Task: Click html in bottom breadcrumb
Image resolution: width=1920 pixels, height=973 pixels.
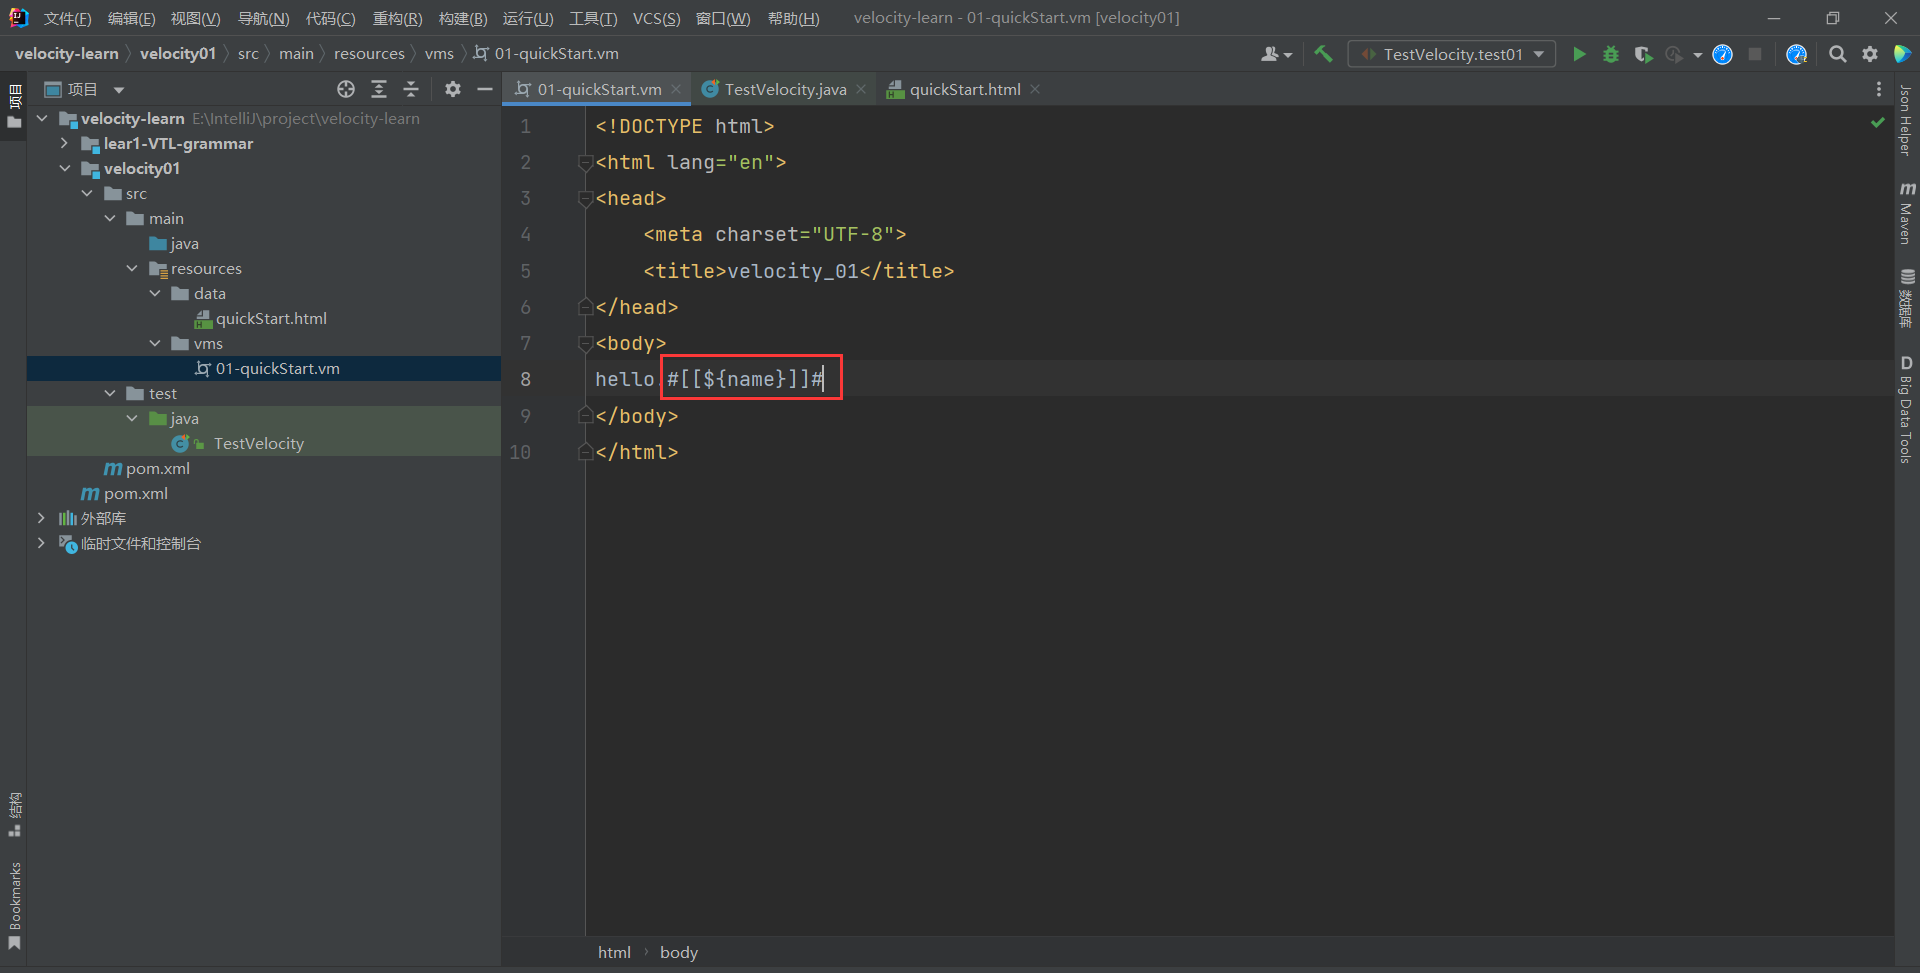Action: pos(614,952)
